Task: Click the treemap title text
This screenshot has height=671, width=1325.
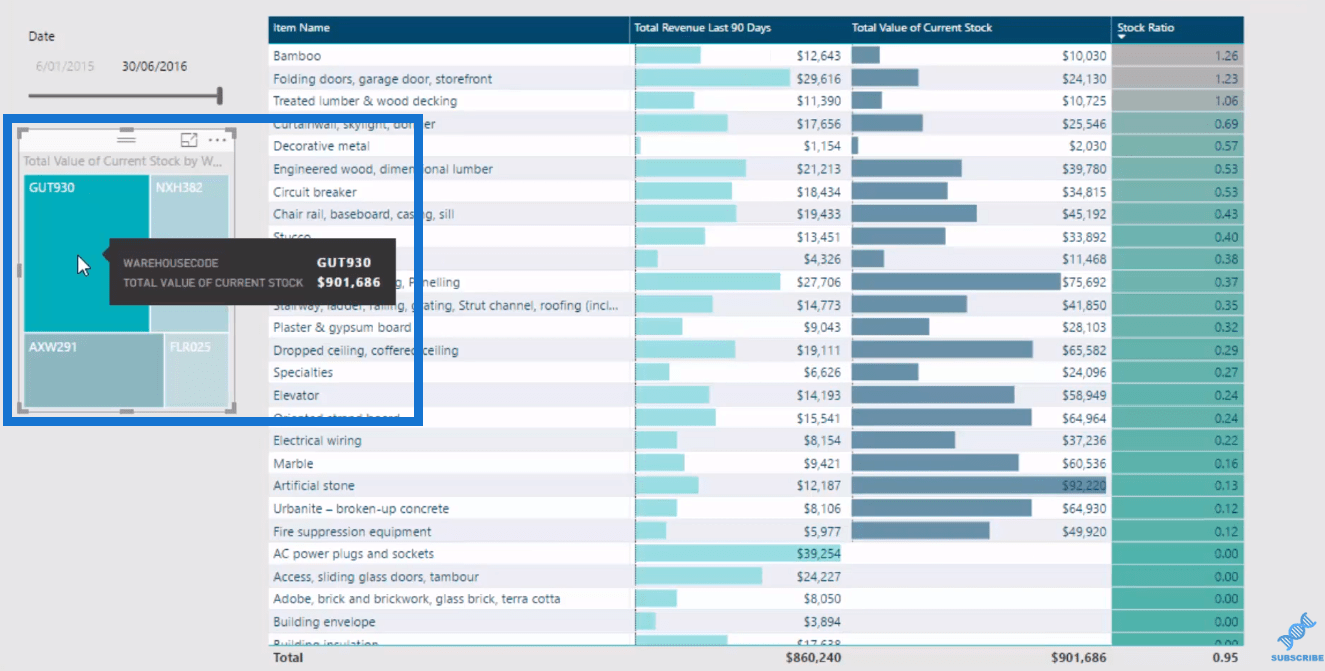Action: [123, 160]
